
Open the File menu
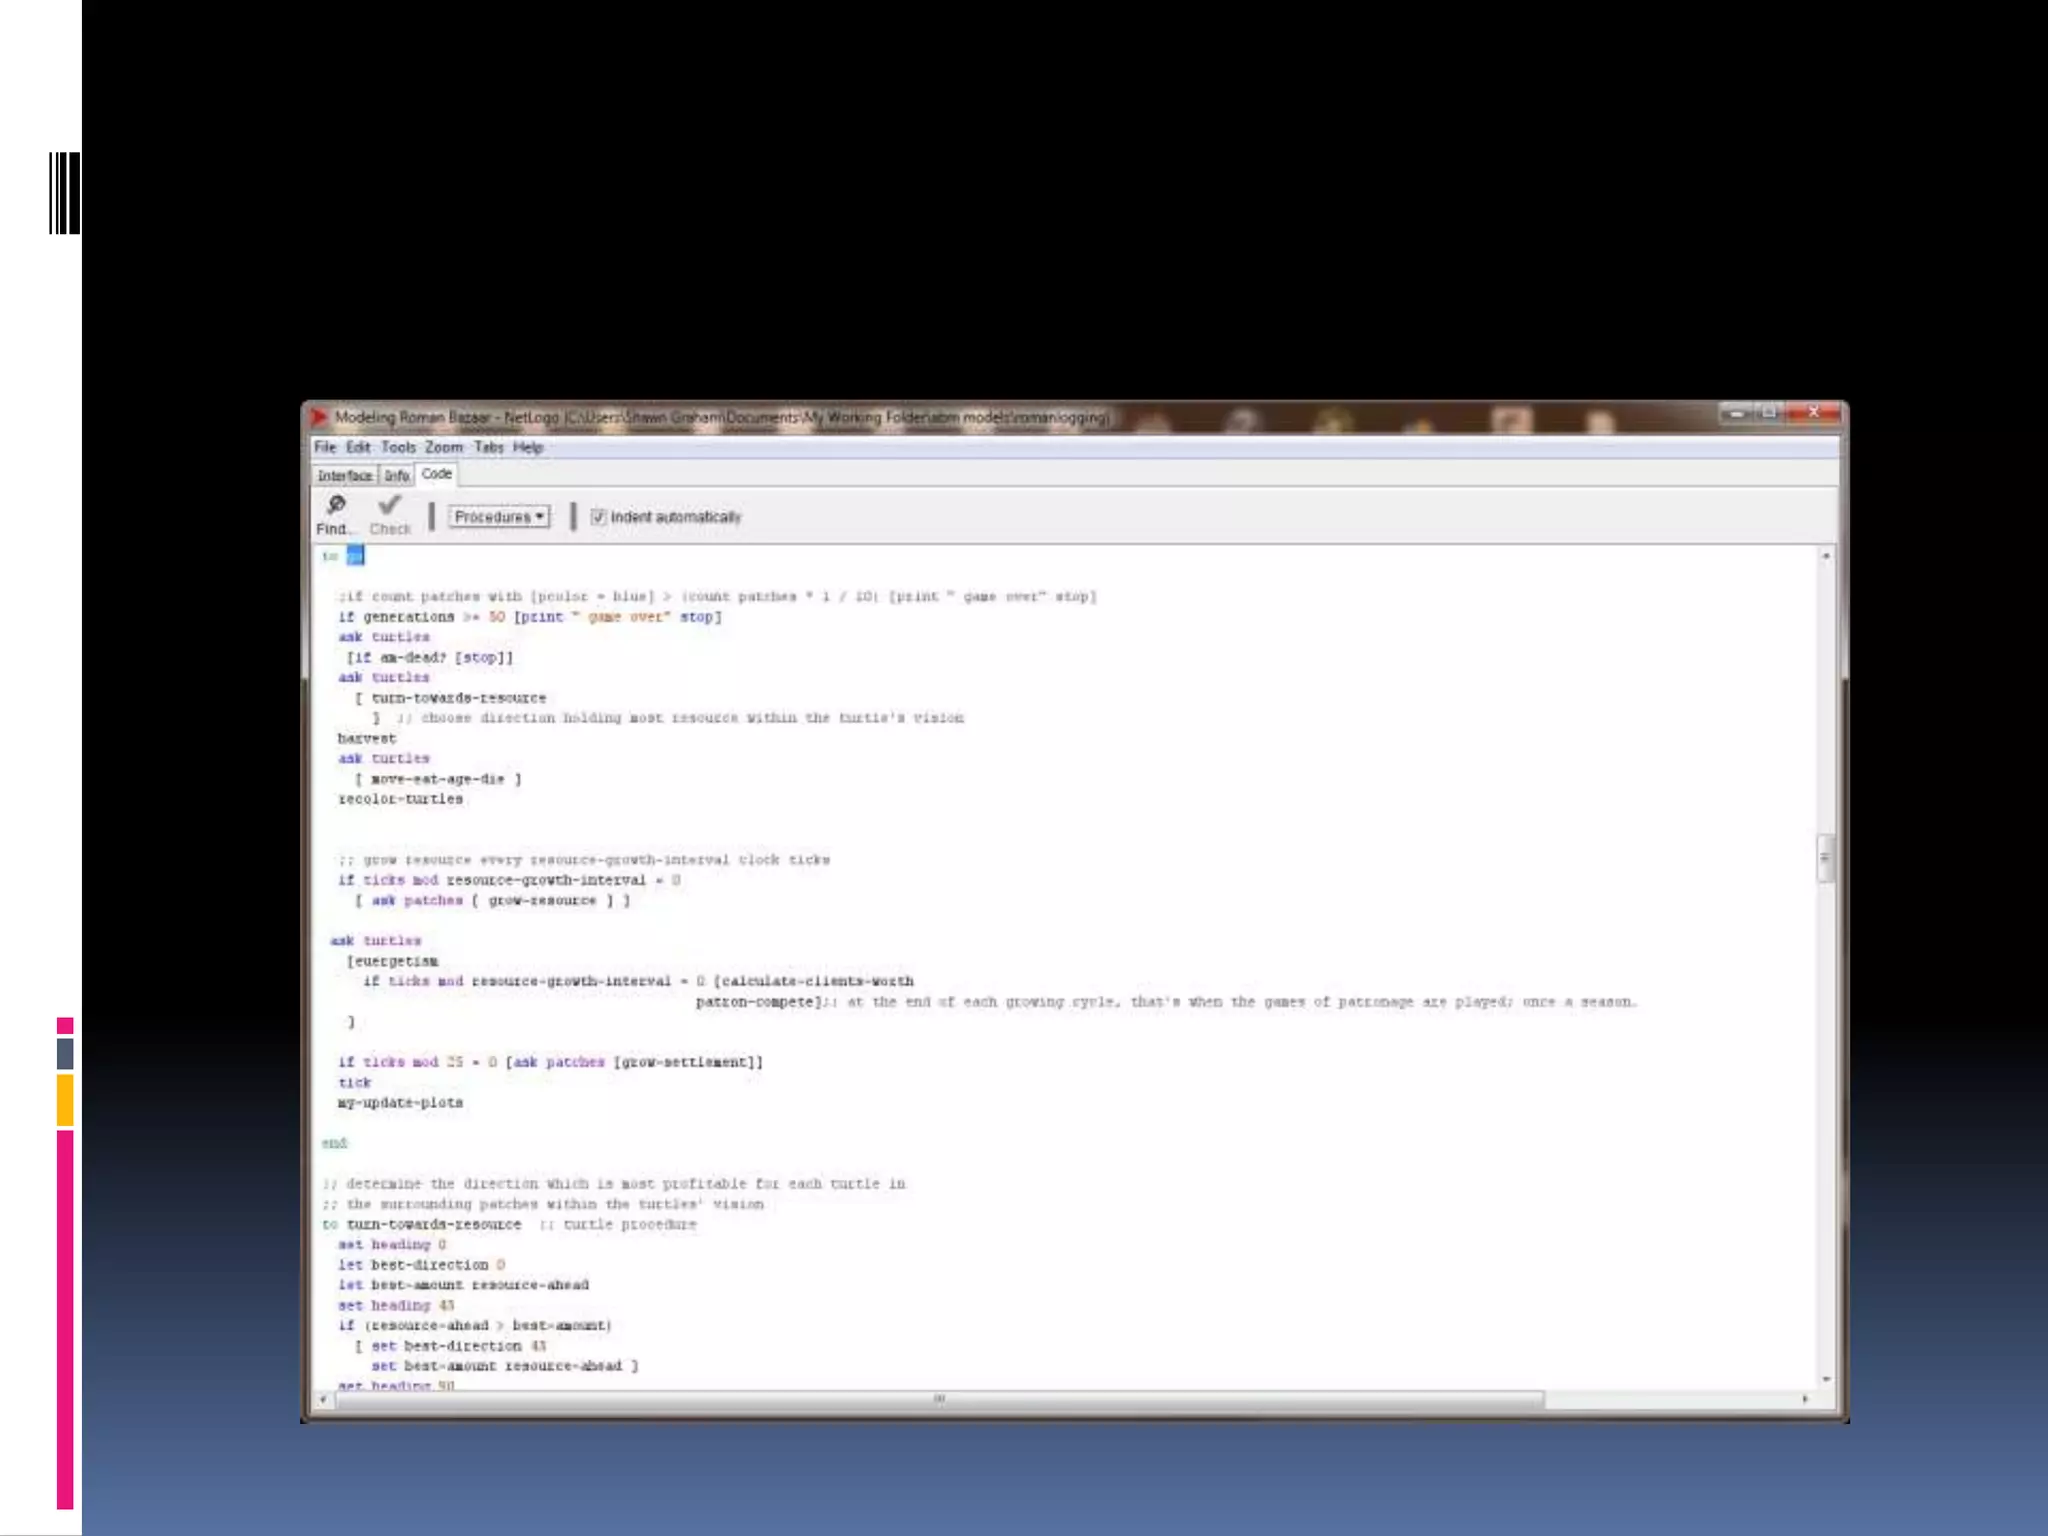point(325,447)
